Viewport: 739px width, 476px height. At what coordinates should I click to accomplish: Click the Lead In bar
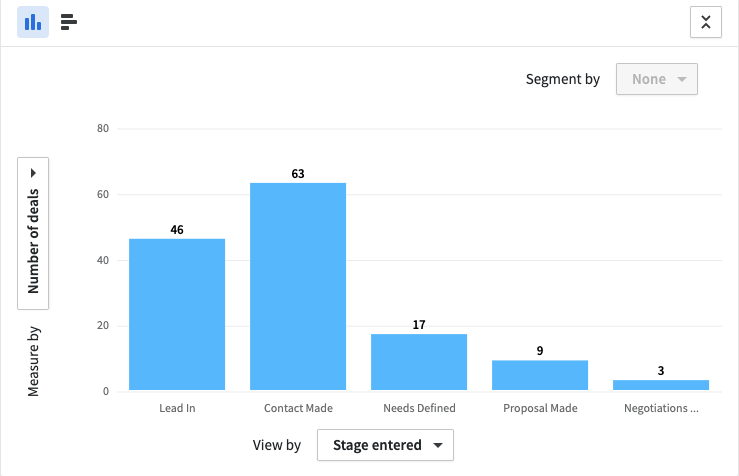tap(177, 315)
